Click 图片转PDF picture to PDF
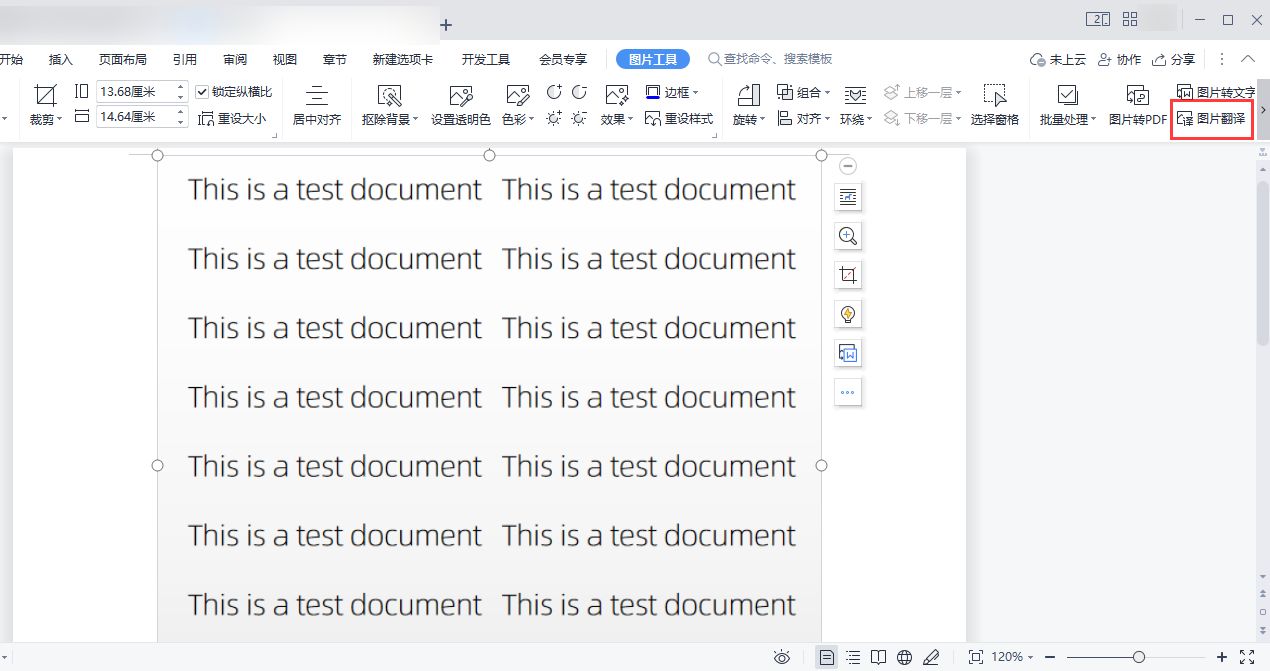The width and height of the screenshot is (1270, 671). (x=1138, y=106)
